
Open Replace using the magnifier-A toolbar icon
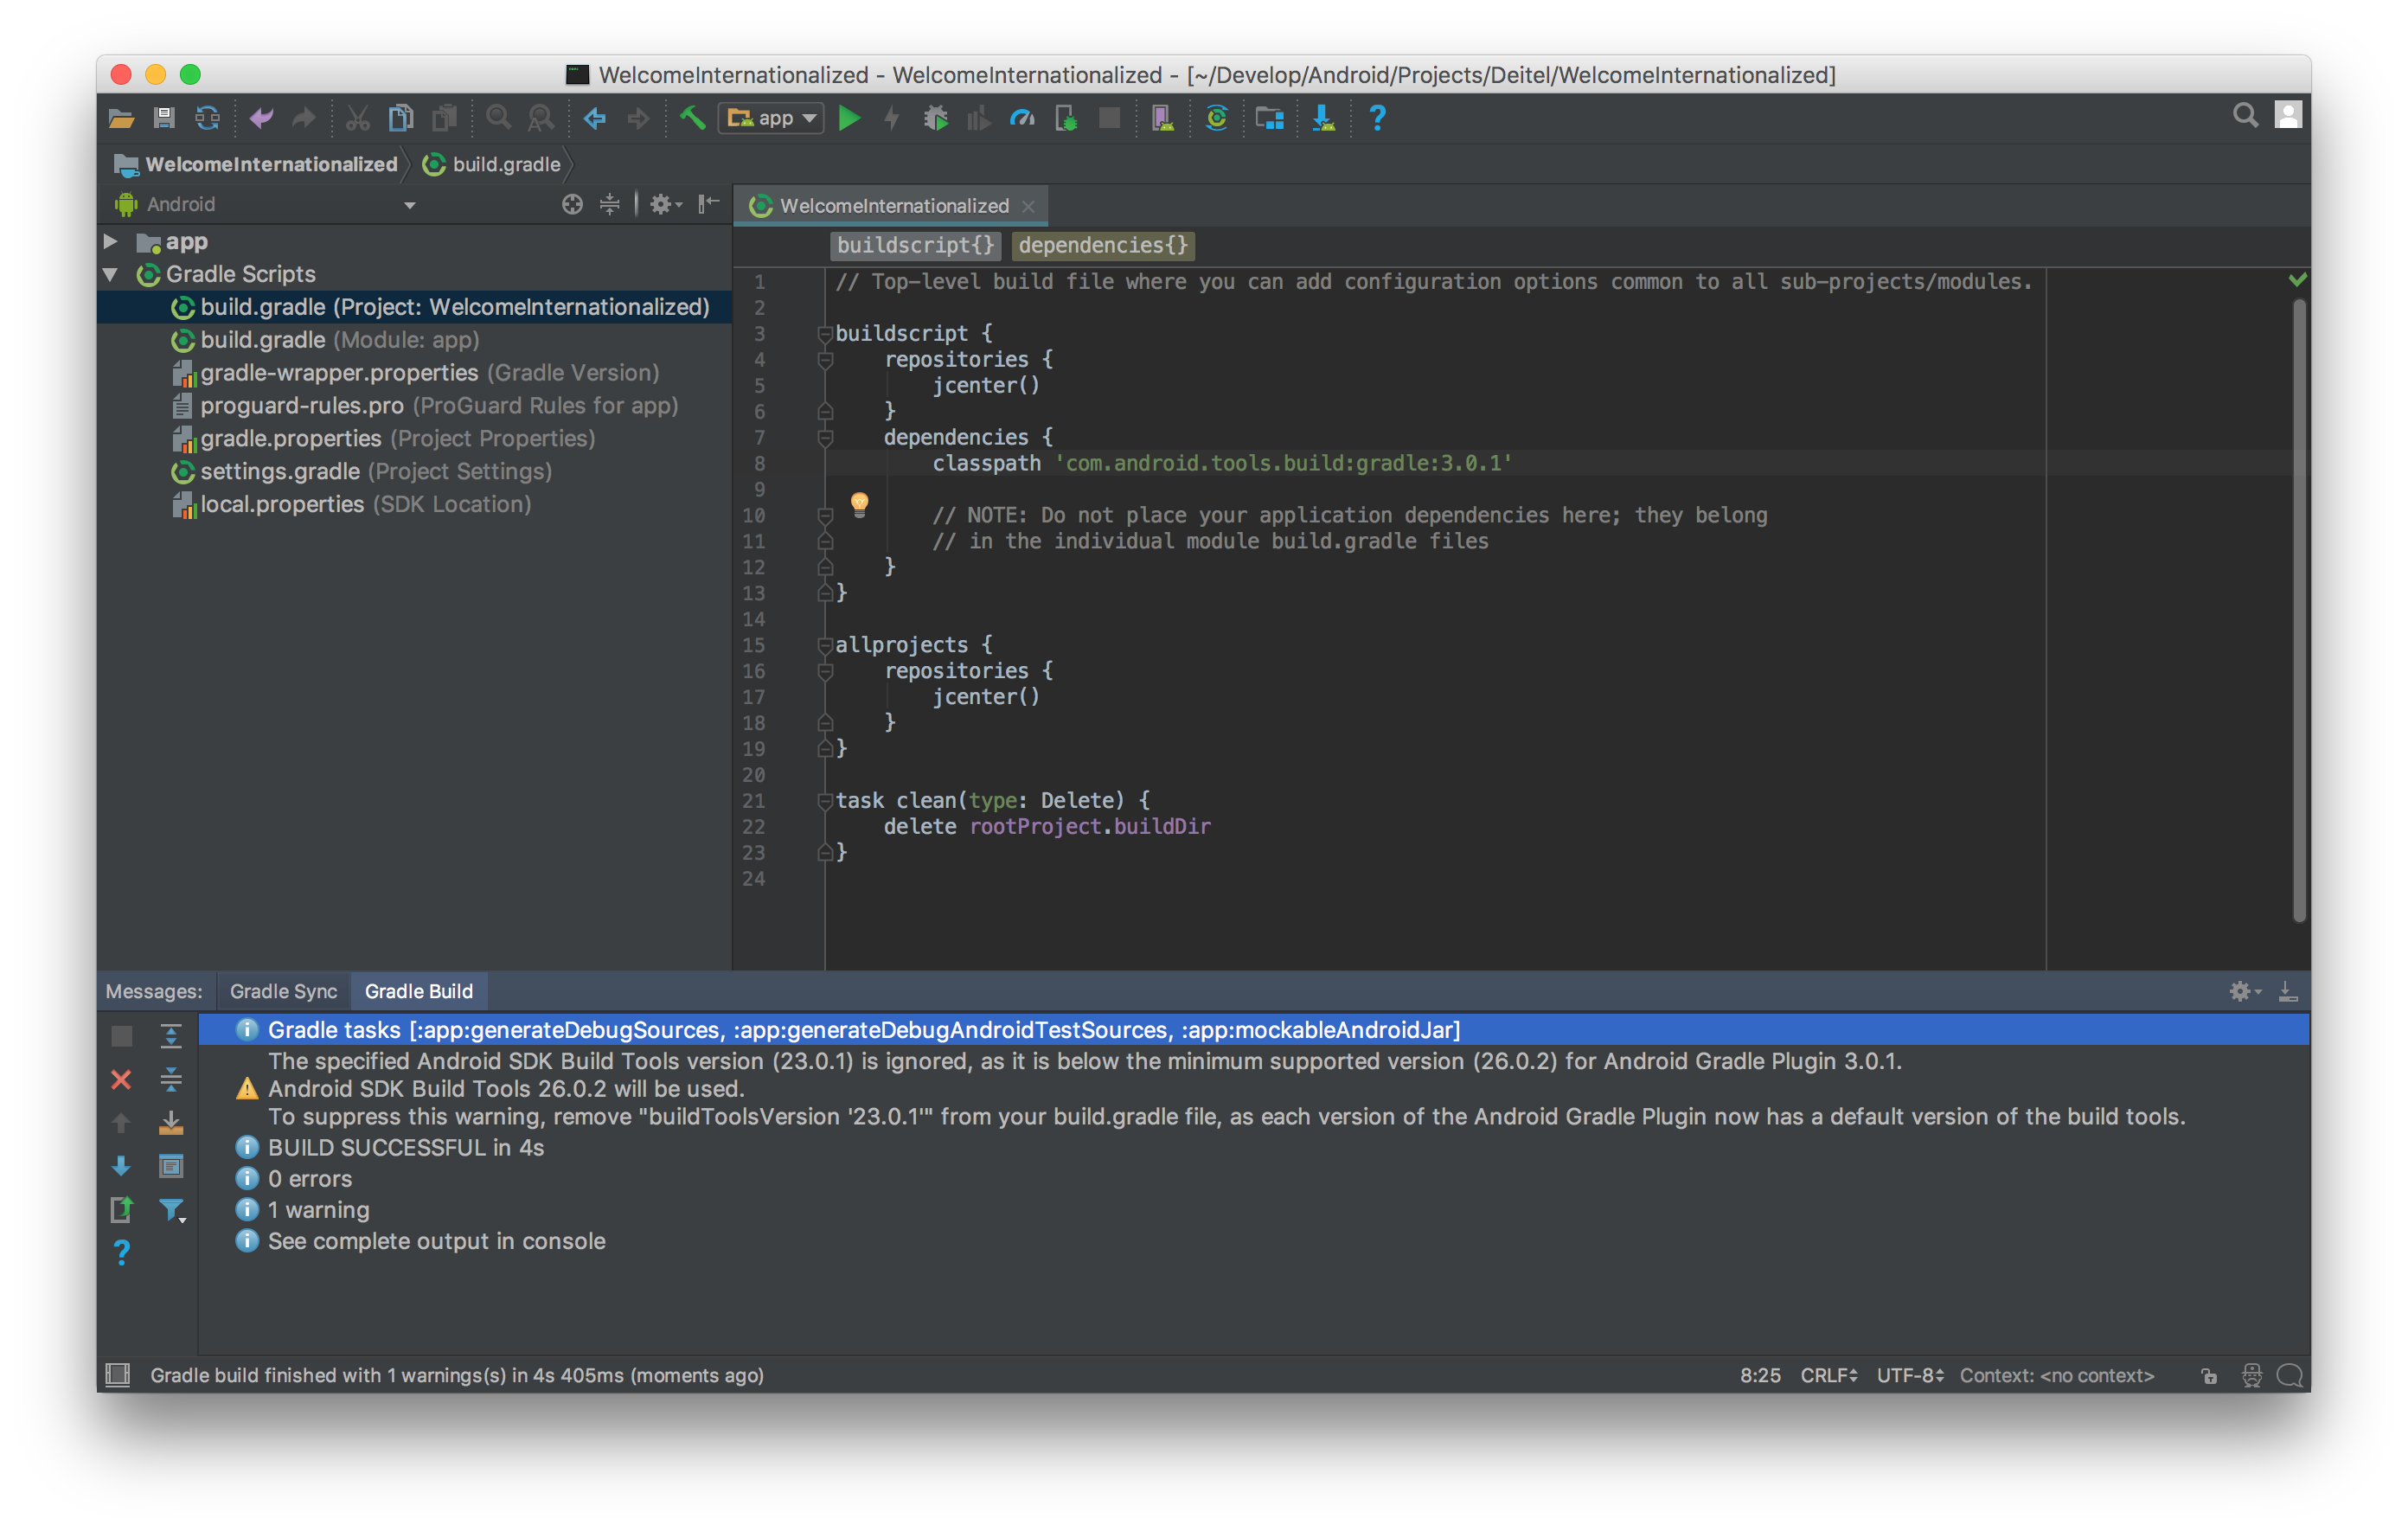click(541, 119)
